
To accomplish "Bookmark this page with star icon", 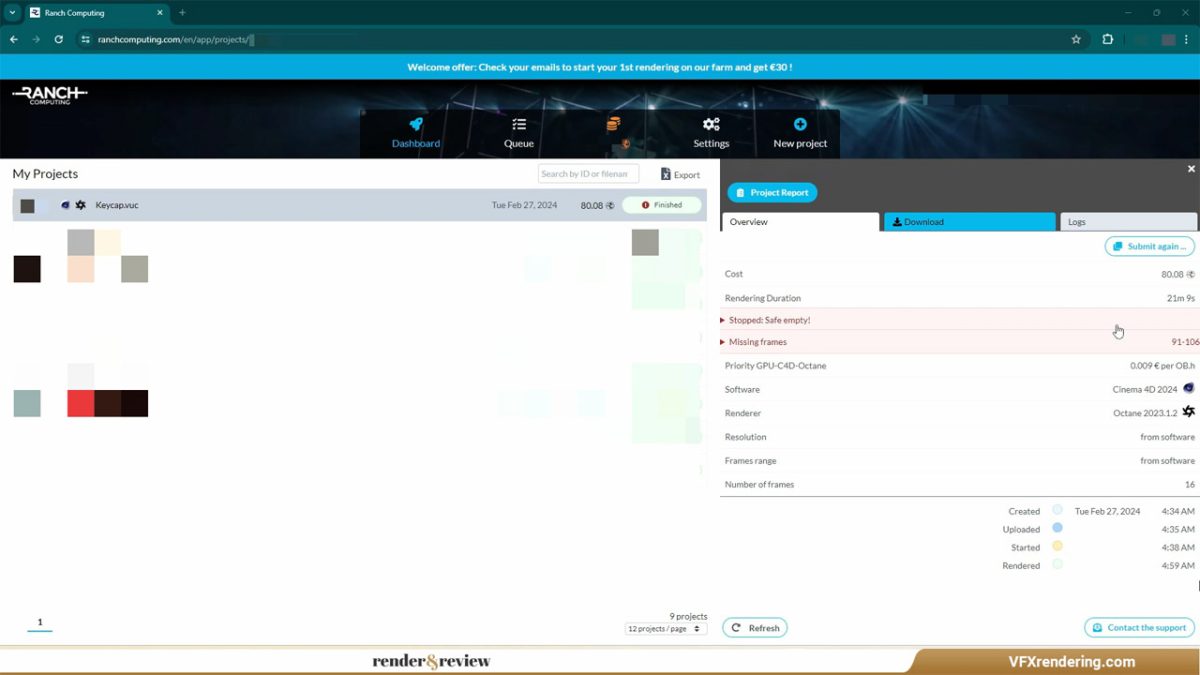I will click(1076, 40).
